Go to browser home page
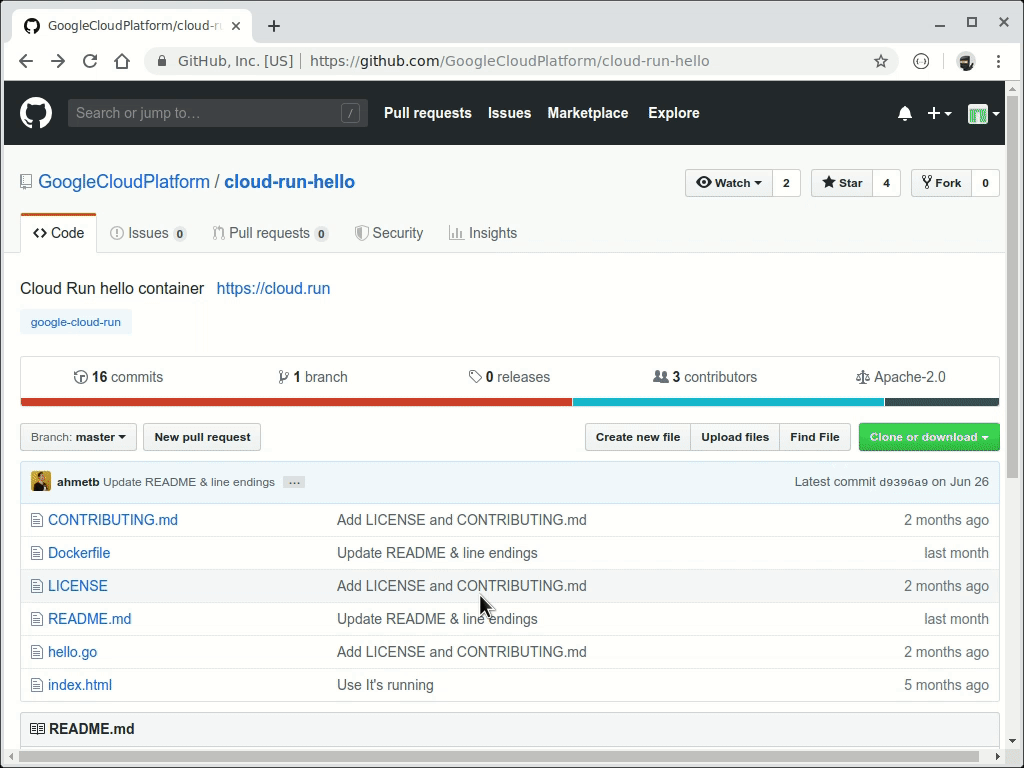Image resolution: width=1024 pixels, height=768 pixels. 122,61
